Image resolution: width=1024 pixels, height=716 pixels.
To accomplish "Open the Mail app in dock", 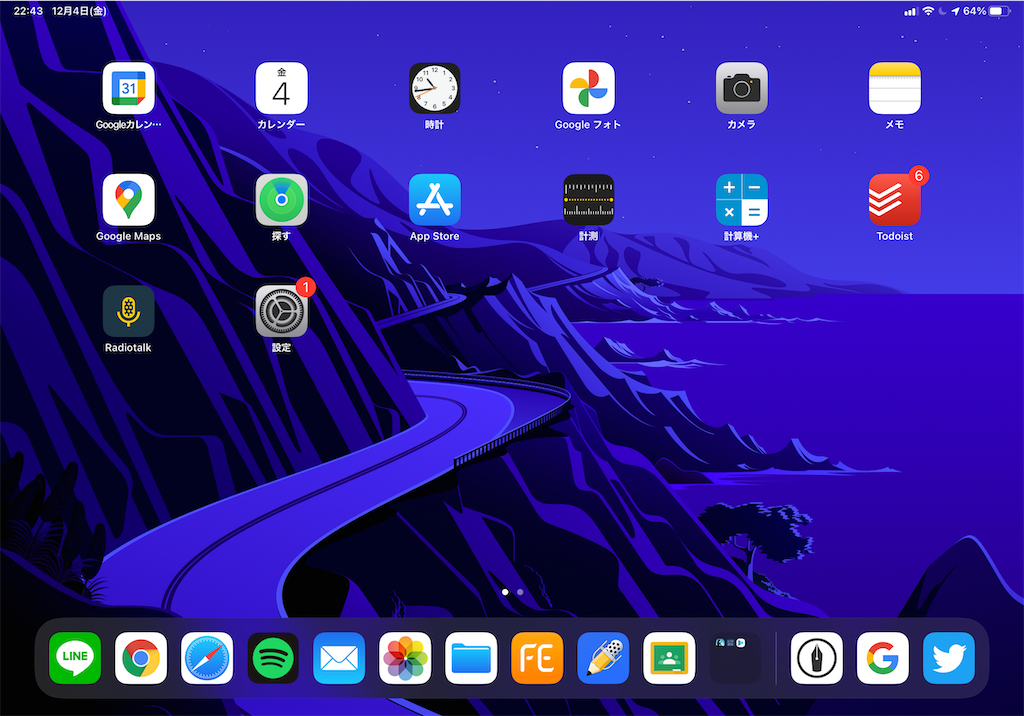I will click(x=339, y=659).
